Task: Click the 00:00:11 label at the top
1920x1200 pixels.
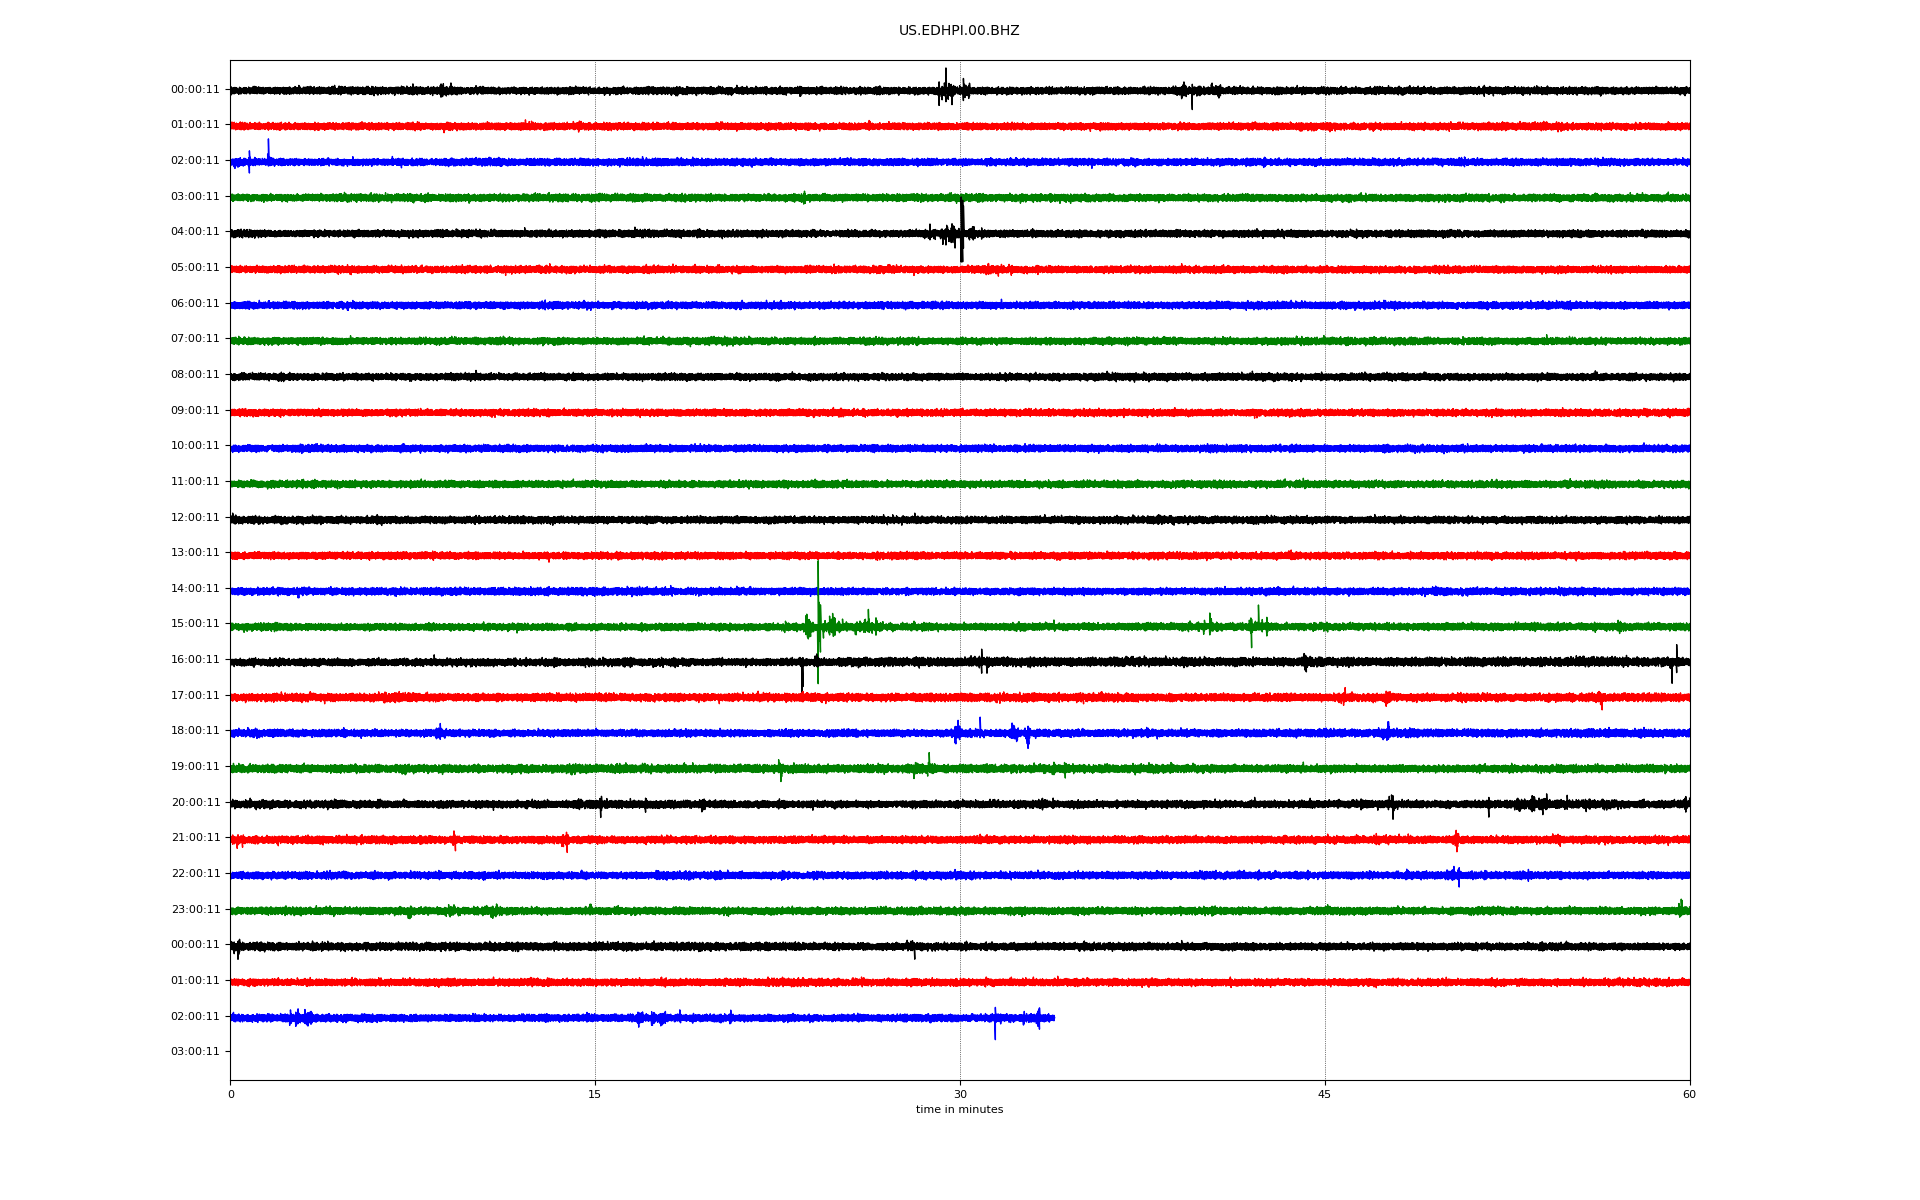Action: [195, 90]
